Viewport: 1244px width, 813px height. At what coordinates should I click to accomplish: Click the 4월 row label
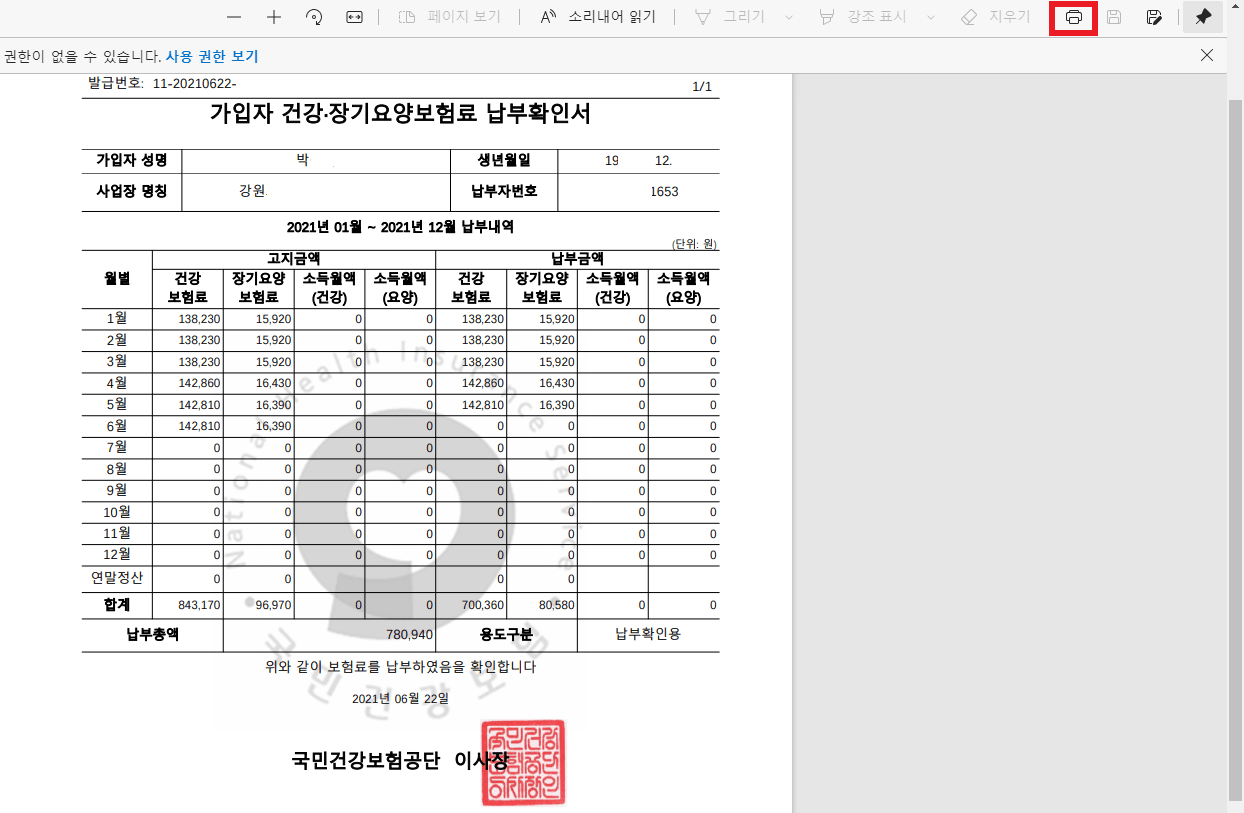click(117, 383)
